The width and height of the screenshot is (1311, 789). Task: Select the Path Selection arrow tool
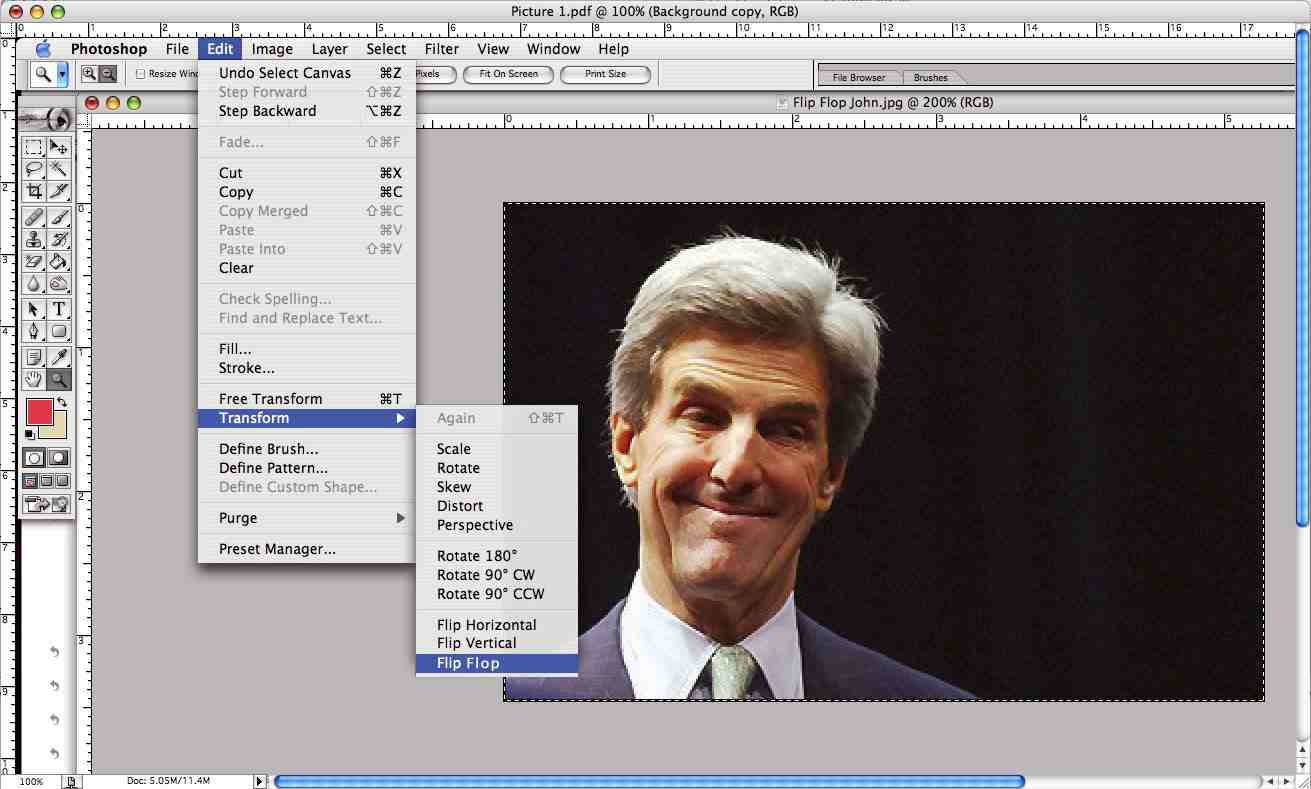tap(34, 310)
